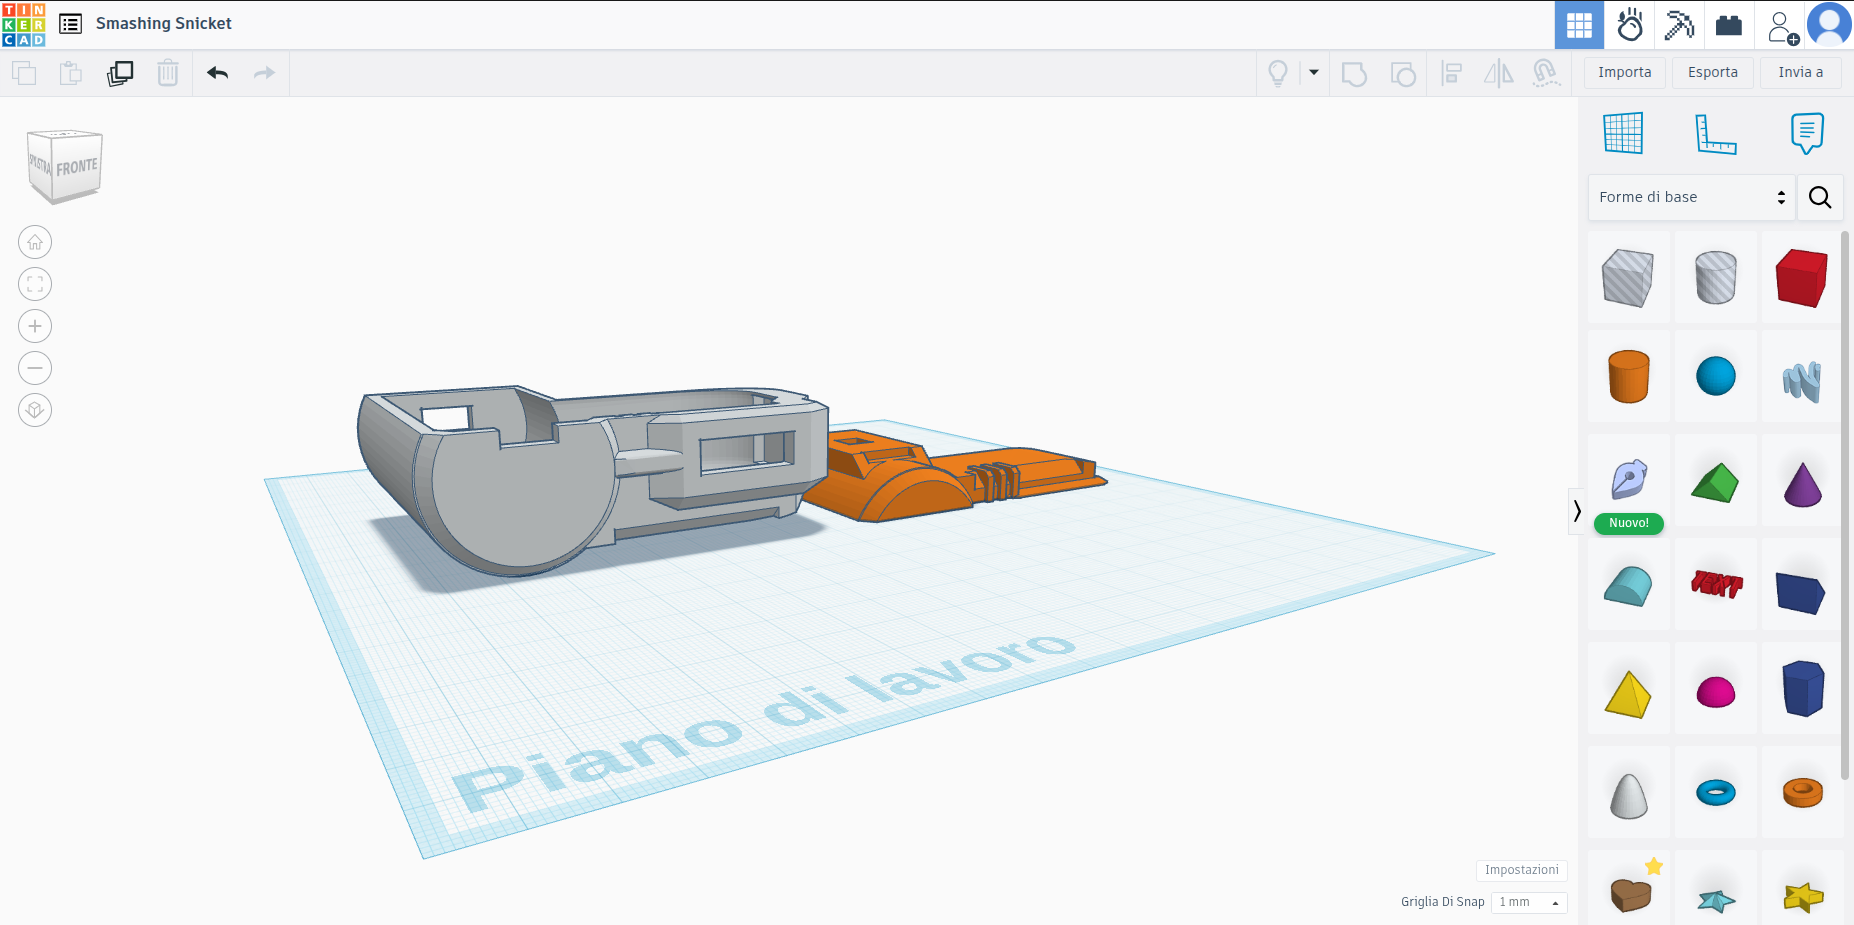
Task: Select the striped Box hole shape
Action: [x=1628, y=278]
